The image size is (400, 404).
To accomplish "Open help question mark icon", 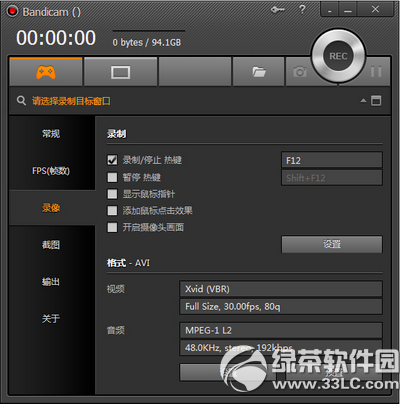I will (302, 9).
